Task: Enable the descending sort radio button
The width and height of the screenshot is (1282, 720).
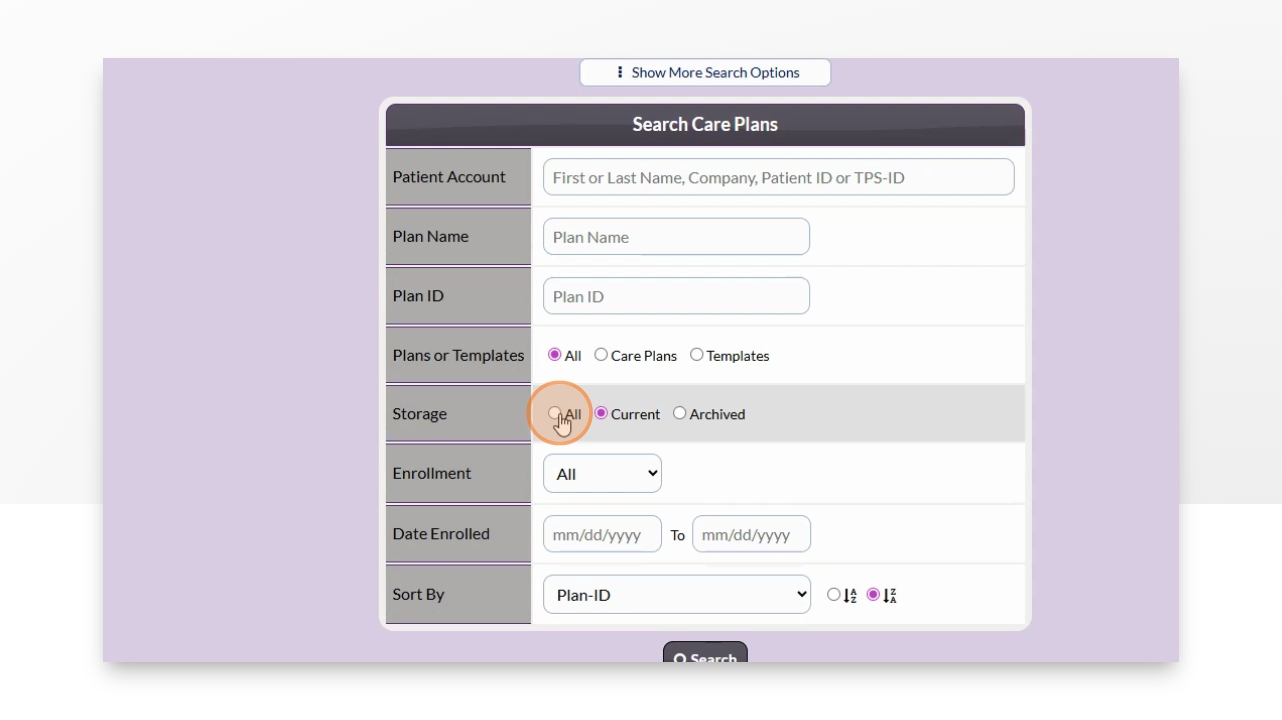Action: point(874,595)
